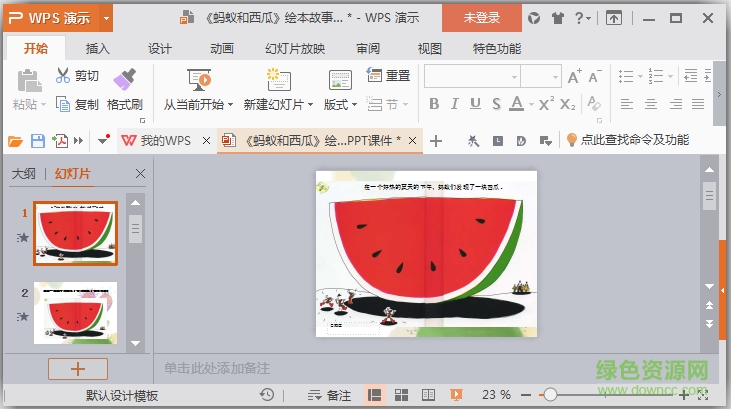This screenshot has height=409, width=731.
Task: Open 从当前开始 dropdown arrow
Action: tap(230, 104)
